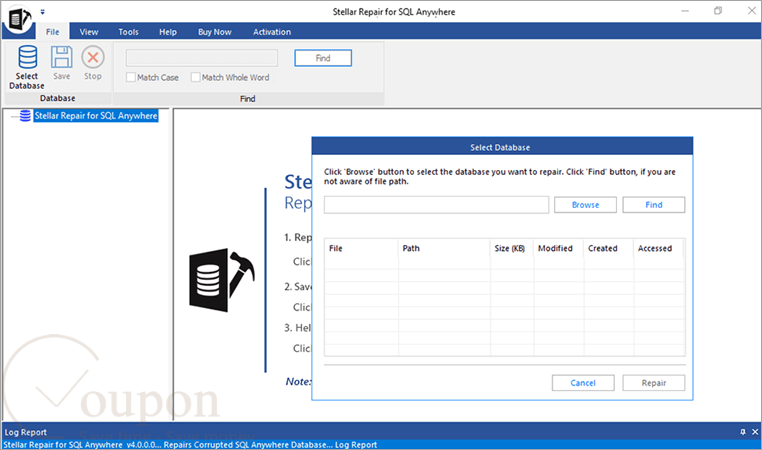
Task: Focus the database file path field
Action: tap(436, 205)
